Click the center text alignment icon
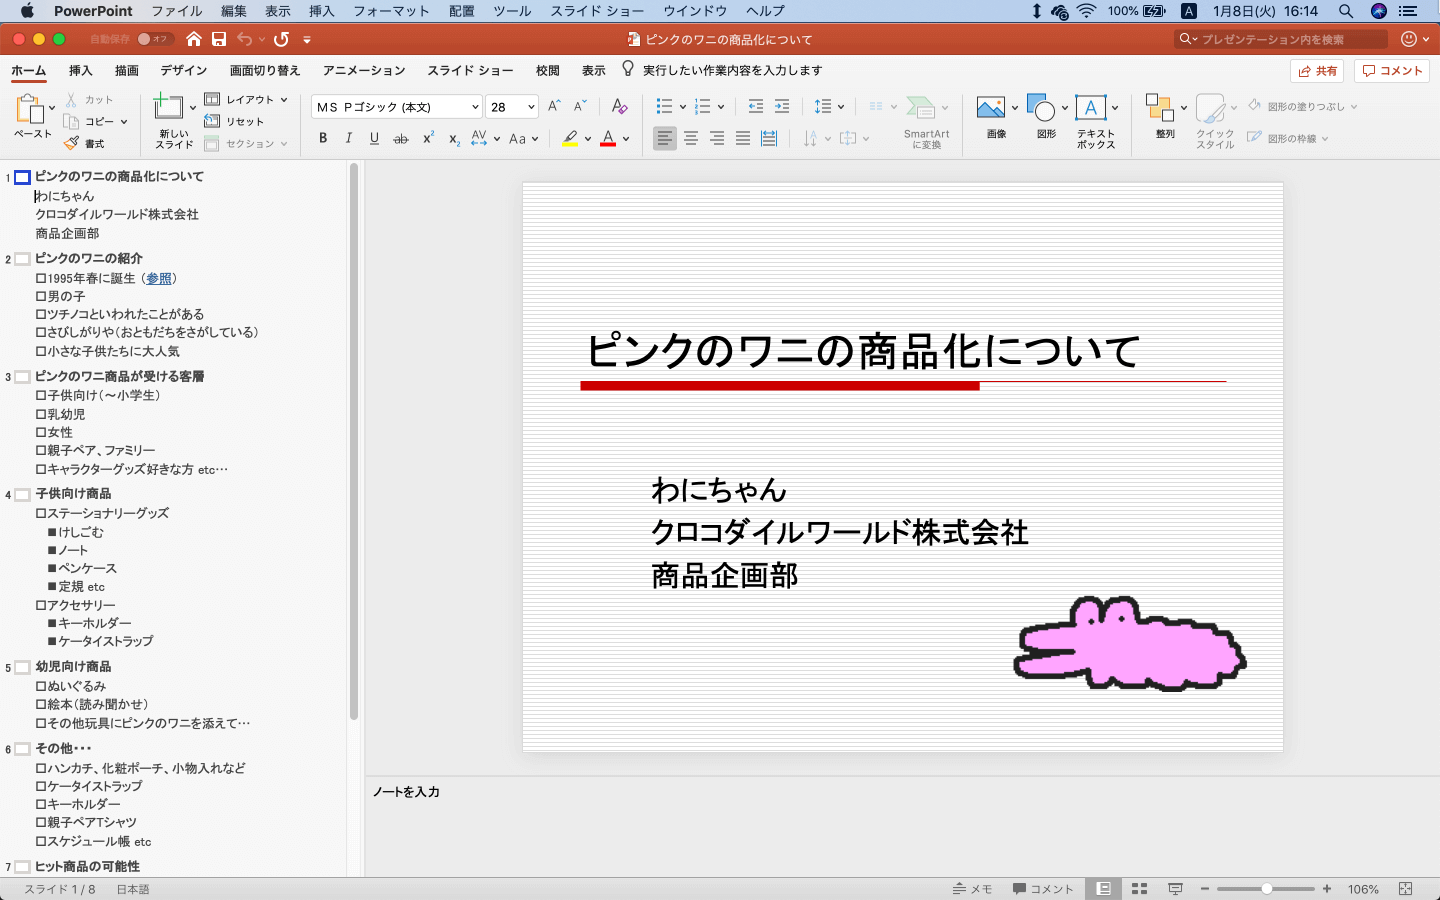 coord(691,139)
